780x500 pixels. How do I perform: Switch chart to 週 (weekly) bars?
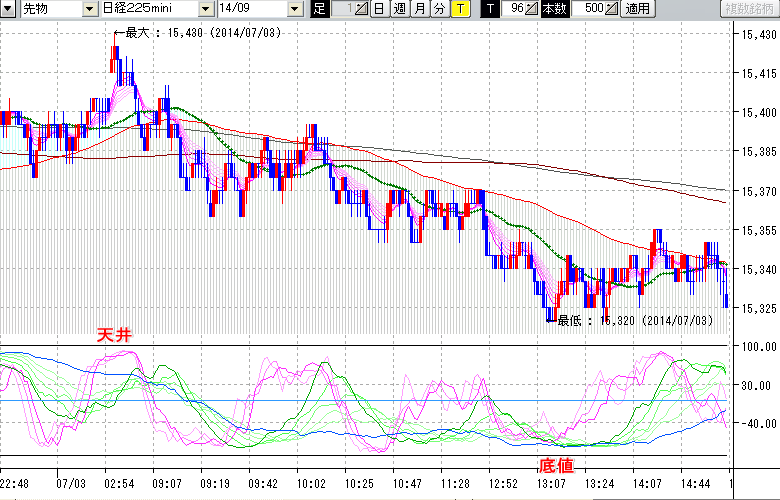point(399,9)
